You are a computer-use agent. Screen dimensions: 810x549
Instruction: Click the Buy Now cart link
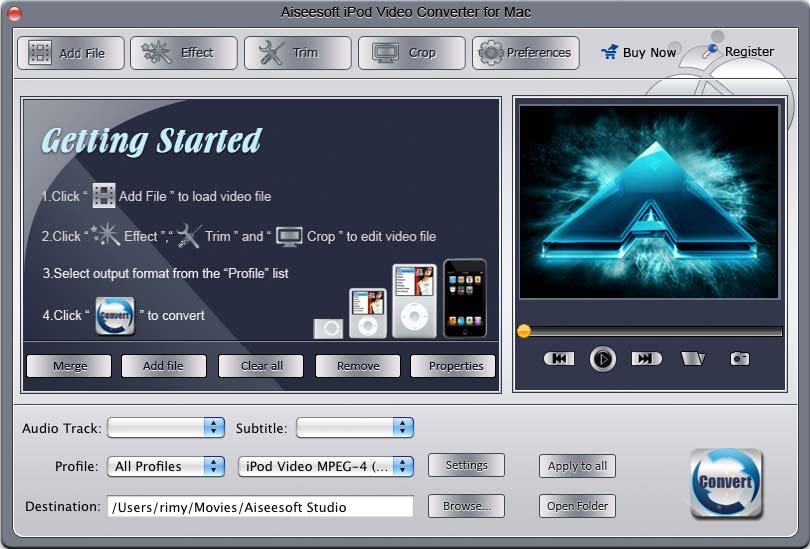(639, 53)
